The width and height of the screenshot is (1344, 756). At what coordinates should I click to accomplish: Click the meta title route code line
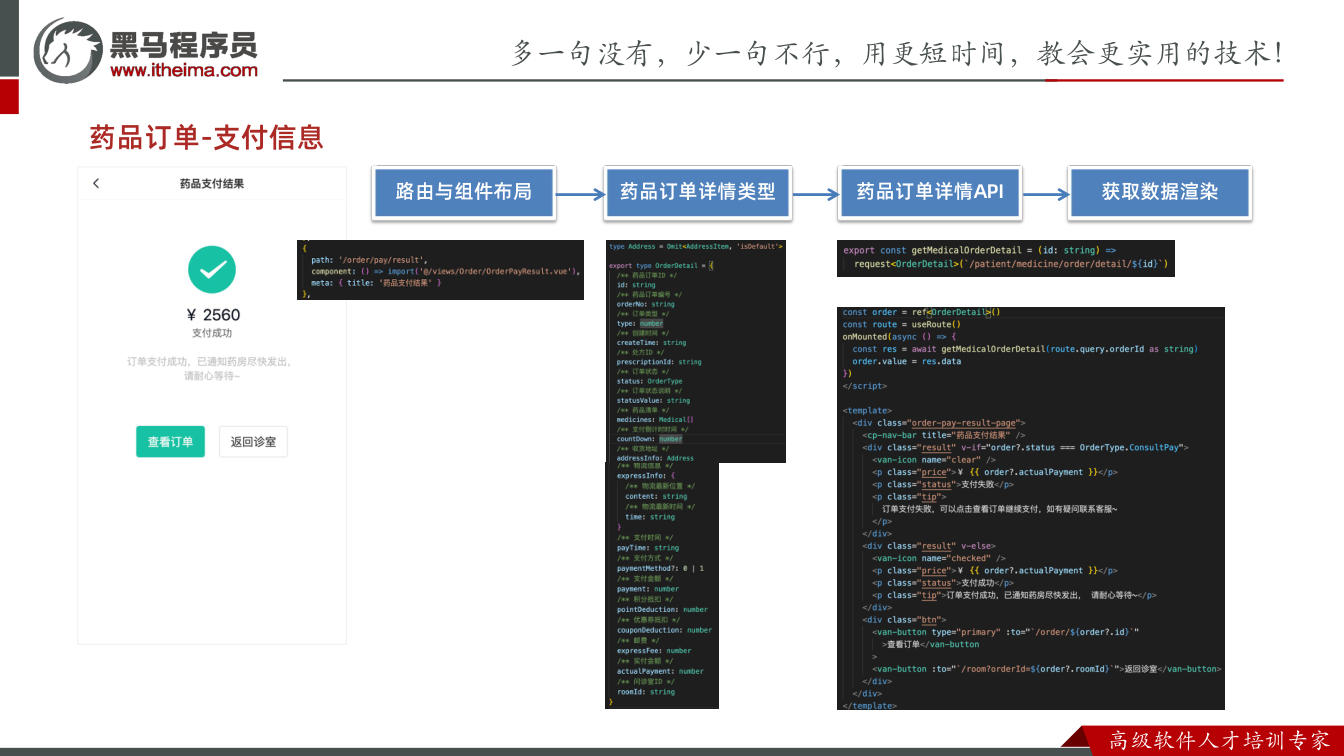[x=376, y=283]
